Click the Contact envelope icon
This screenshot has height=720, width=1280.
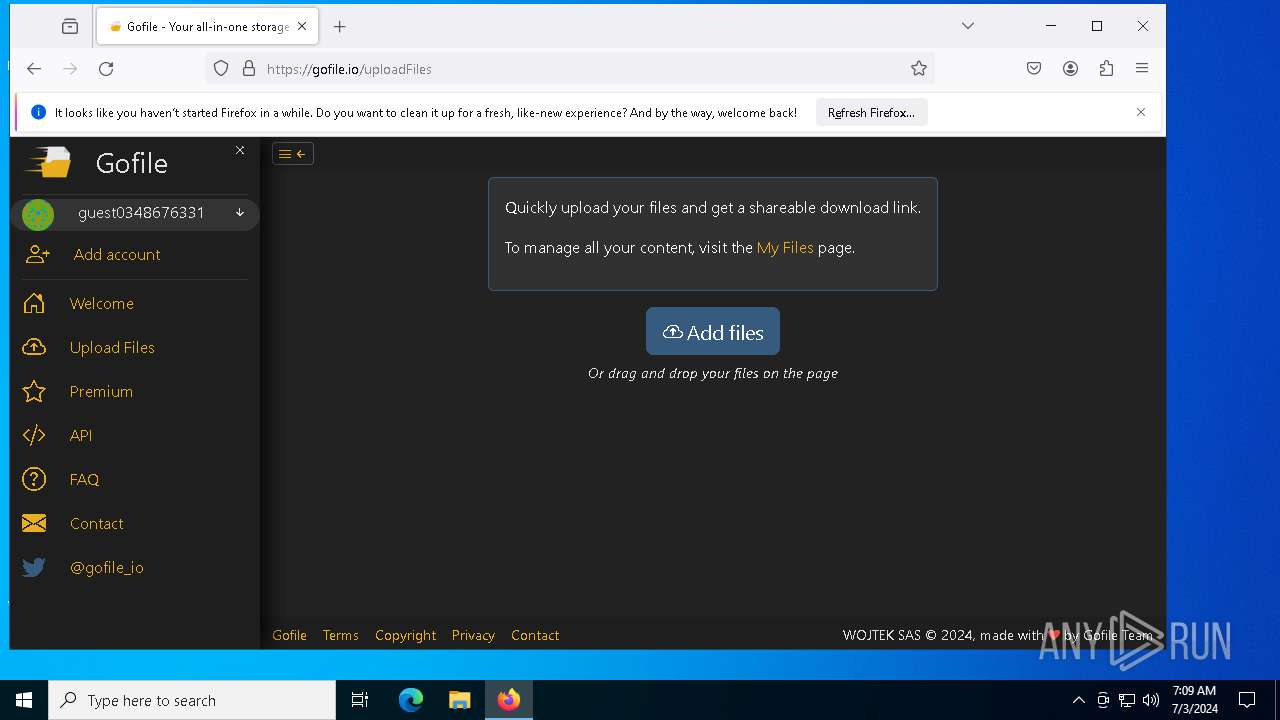coord(34,523)
